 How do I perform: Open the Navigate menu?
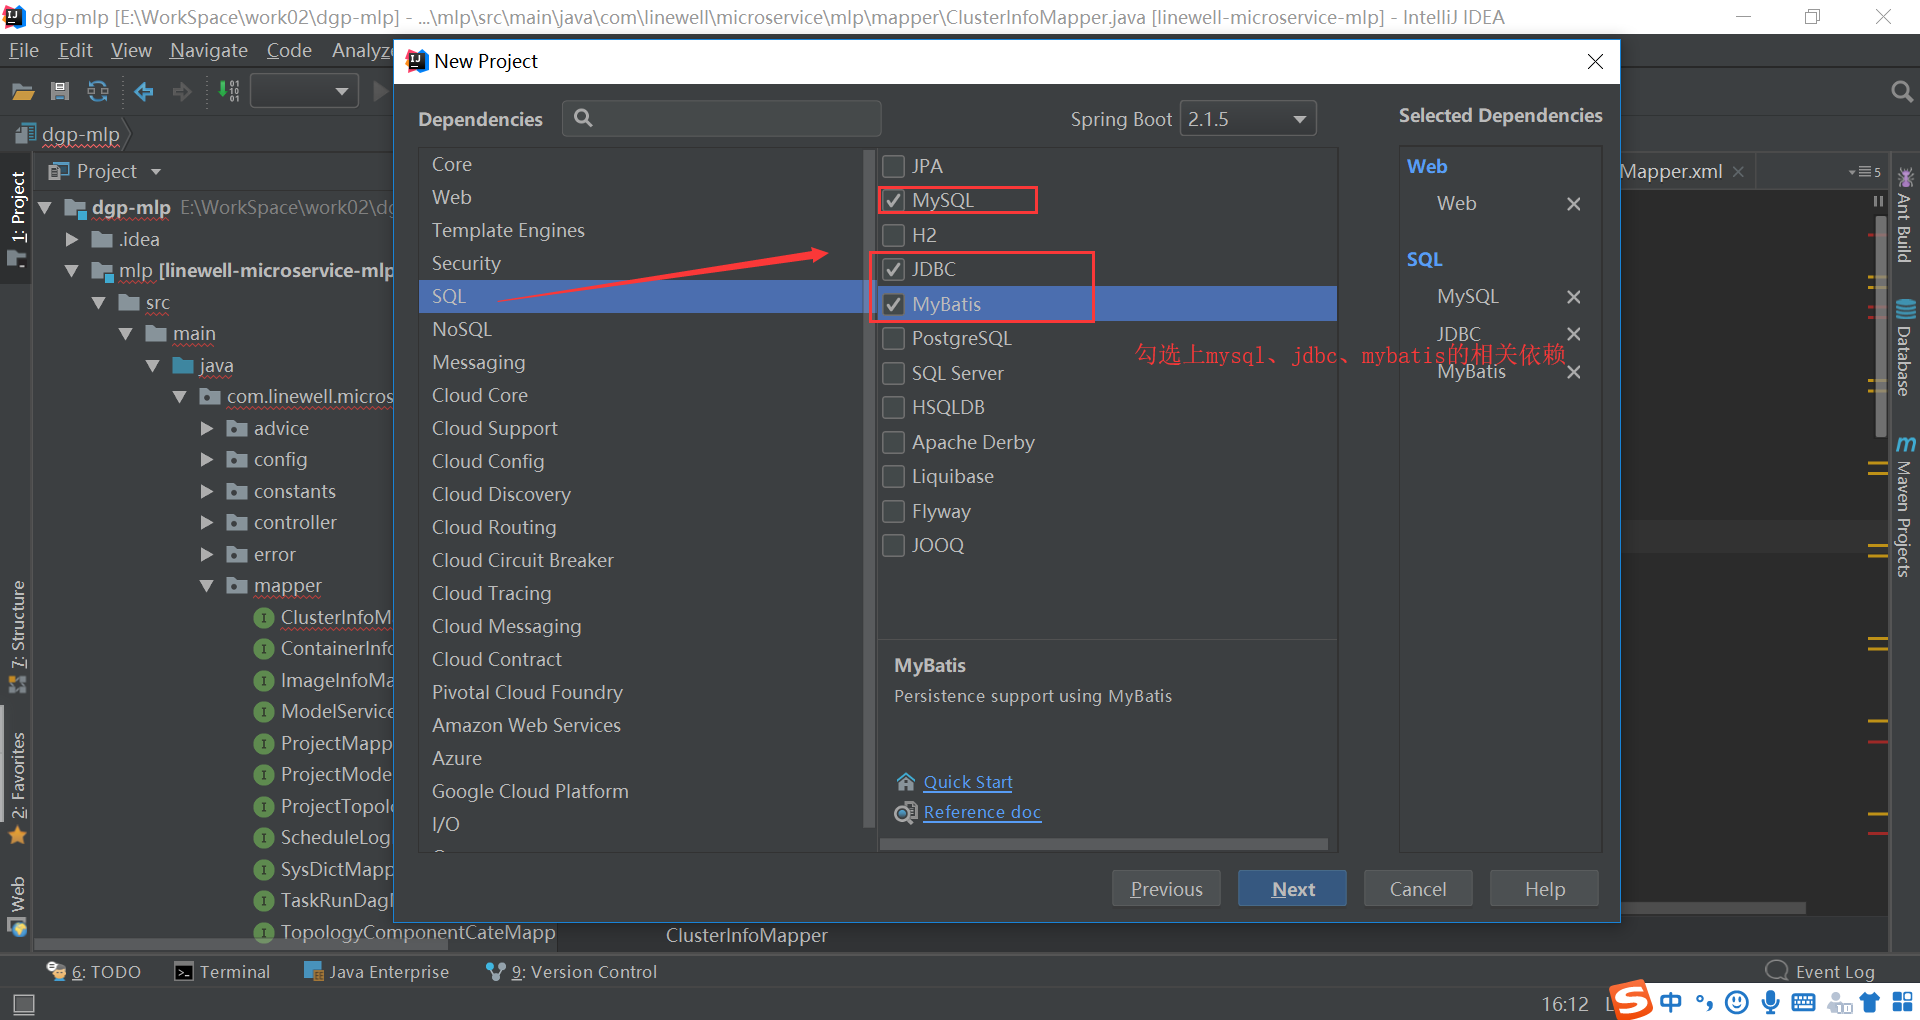pos(209,50)
